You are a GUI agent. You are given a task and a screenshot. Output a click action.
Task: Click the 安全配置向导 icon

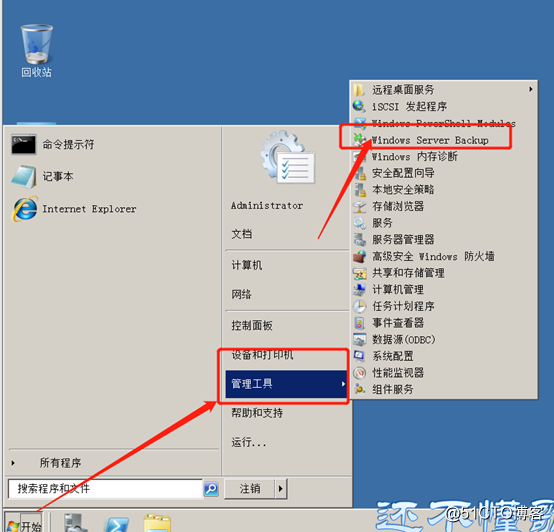pyautogui.click(x=360, y=173)
